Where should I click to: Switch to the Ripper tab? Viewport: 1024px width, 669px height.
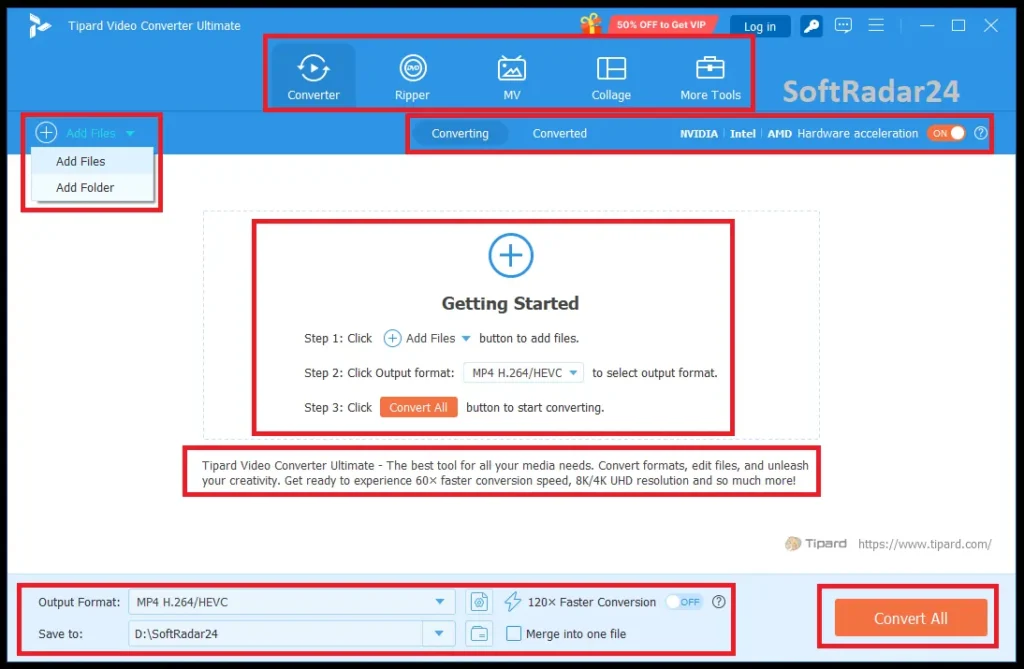point(412,76)
